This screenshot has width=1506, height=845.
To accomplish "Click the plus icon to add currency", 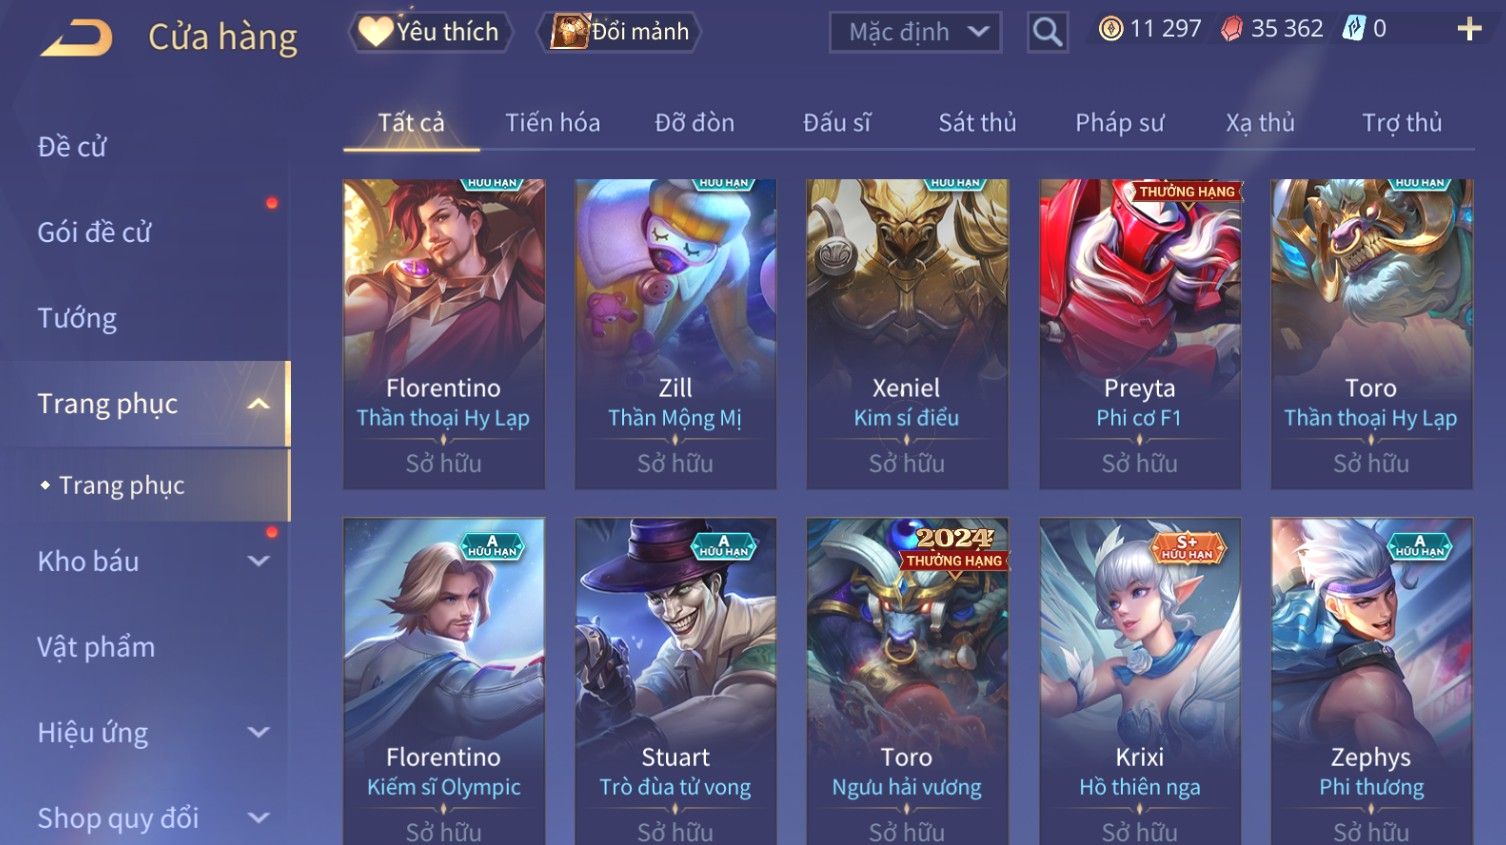I will click(x=1469, y=29).
